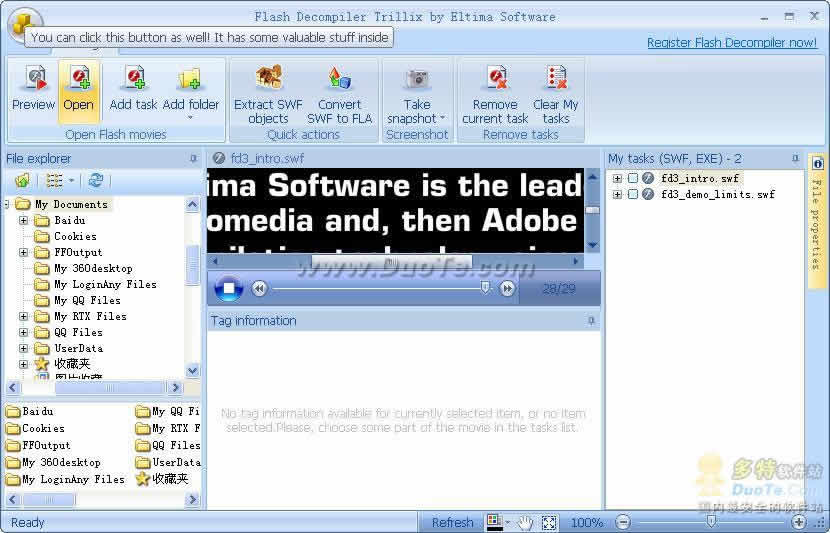Select fd3_demo_limits.swf in My tasks list
830x533 pixels.
pos(718,194)
